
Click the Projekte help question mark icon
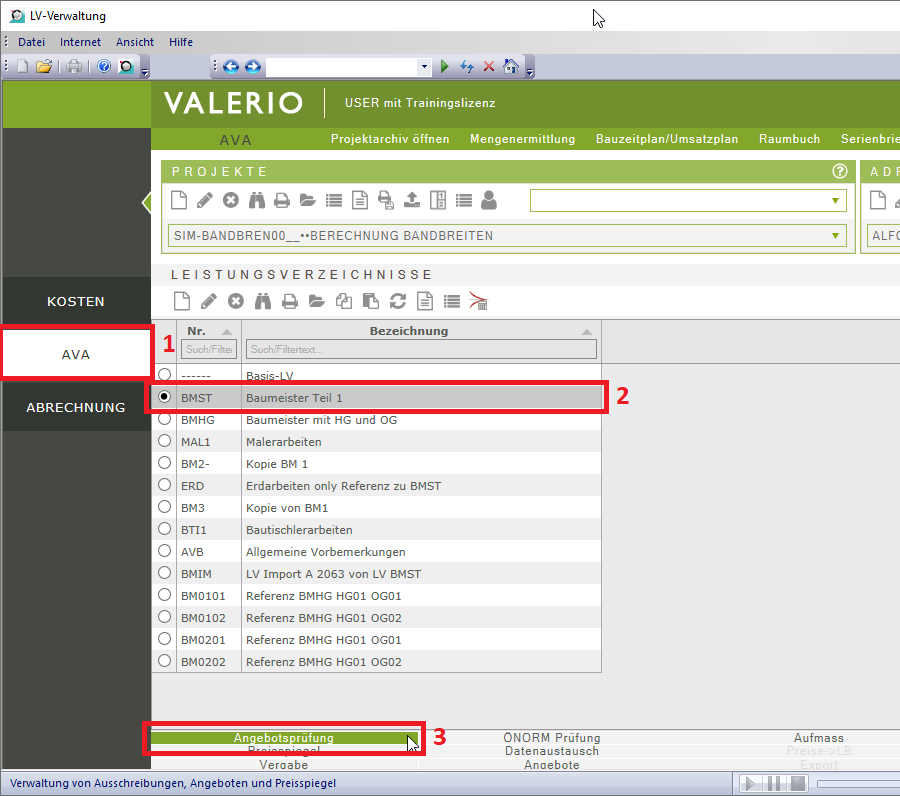[x=839, y=171]
